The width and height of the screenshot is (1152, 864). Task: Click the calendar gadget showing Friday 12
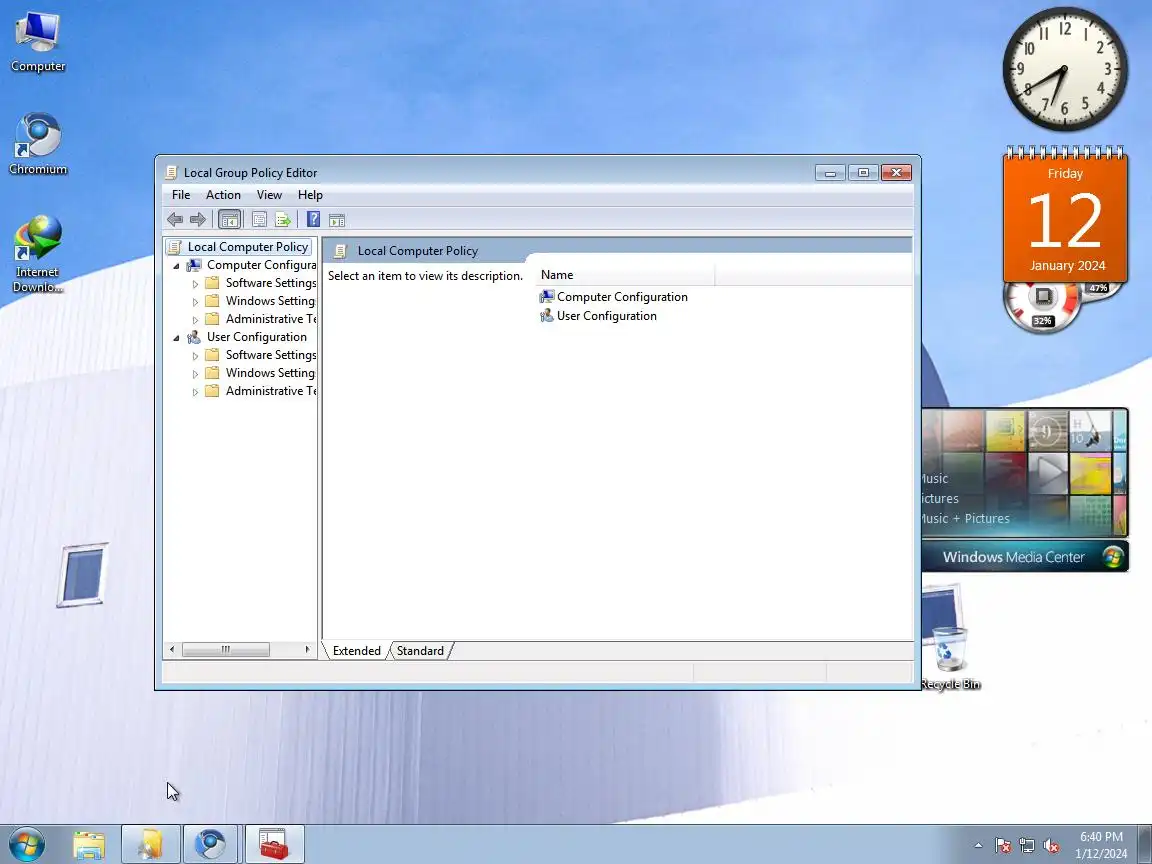(1065, 215)
